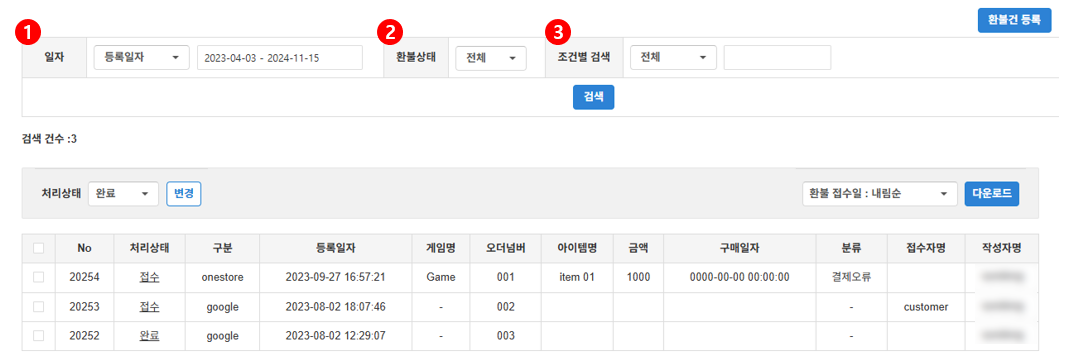
Task: Toggle the select-all checkbox in table header
Action: (x=39, y=248)
